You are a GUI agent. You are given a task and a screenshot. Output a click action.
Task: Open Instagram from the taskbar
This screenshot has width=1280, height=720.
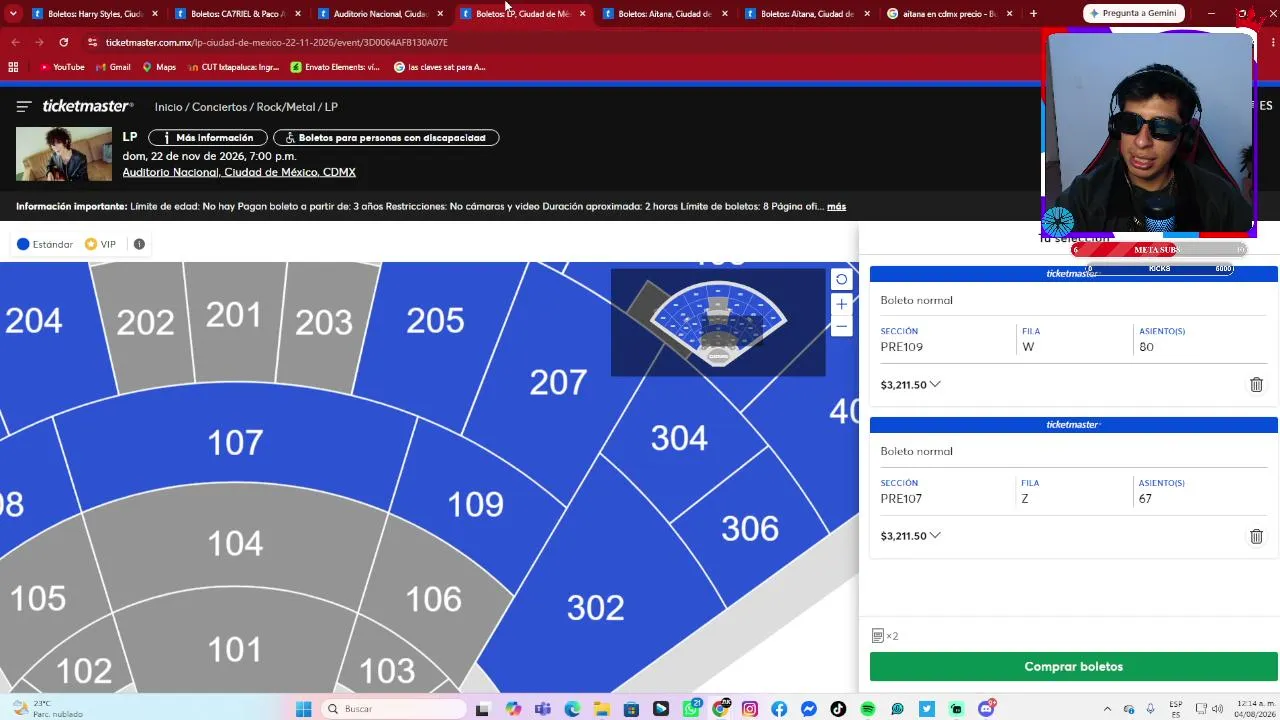pos(750,709)
